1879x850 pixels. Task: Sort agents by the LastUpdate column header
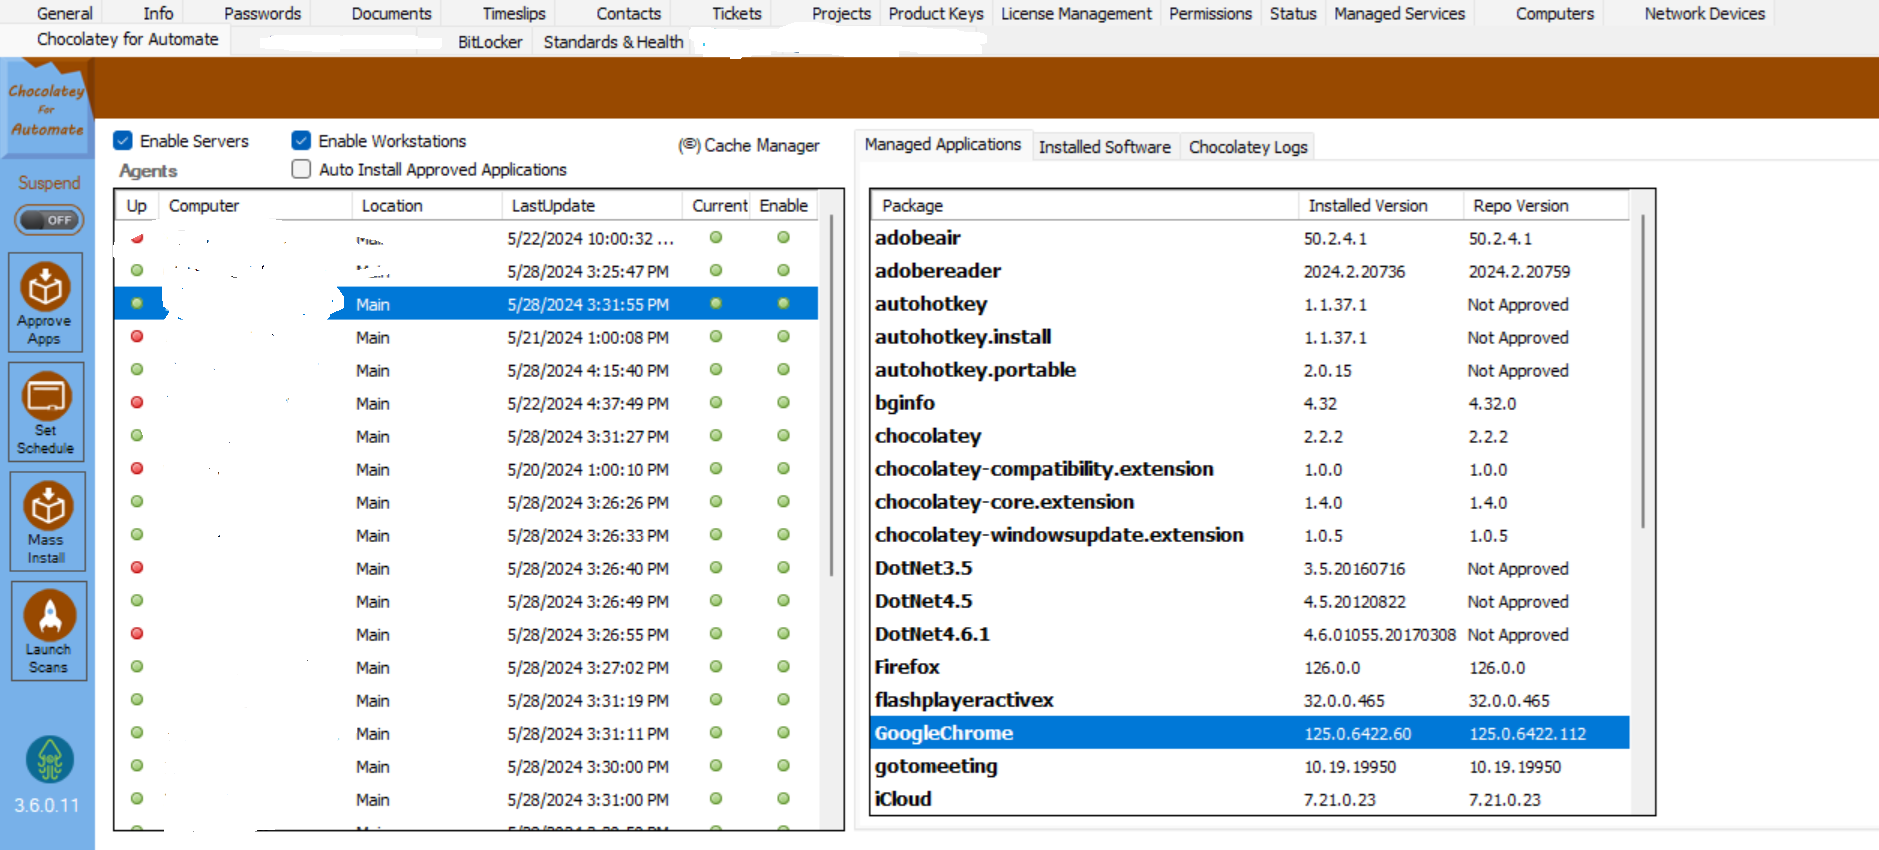pos(553,206)
